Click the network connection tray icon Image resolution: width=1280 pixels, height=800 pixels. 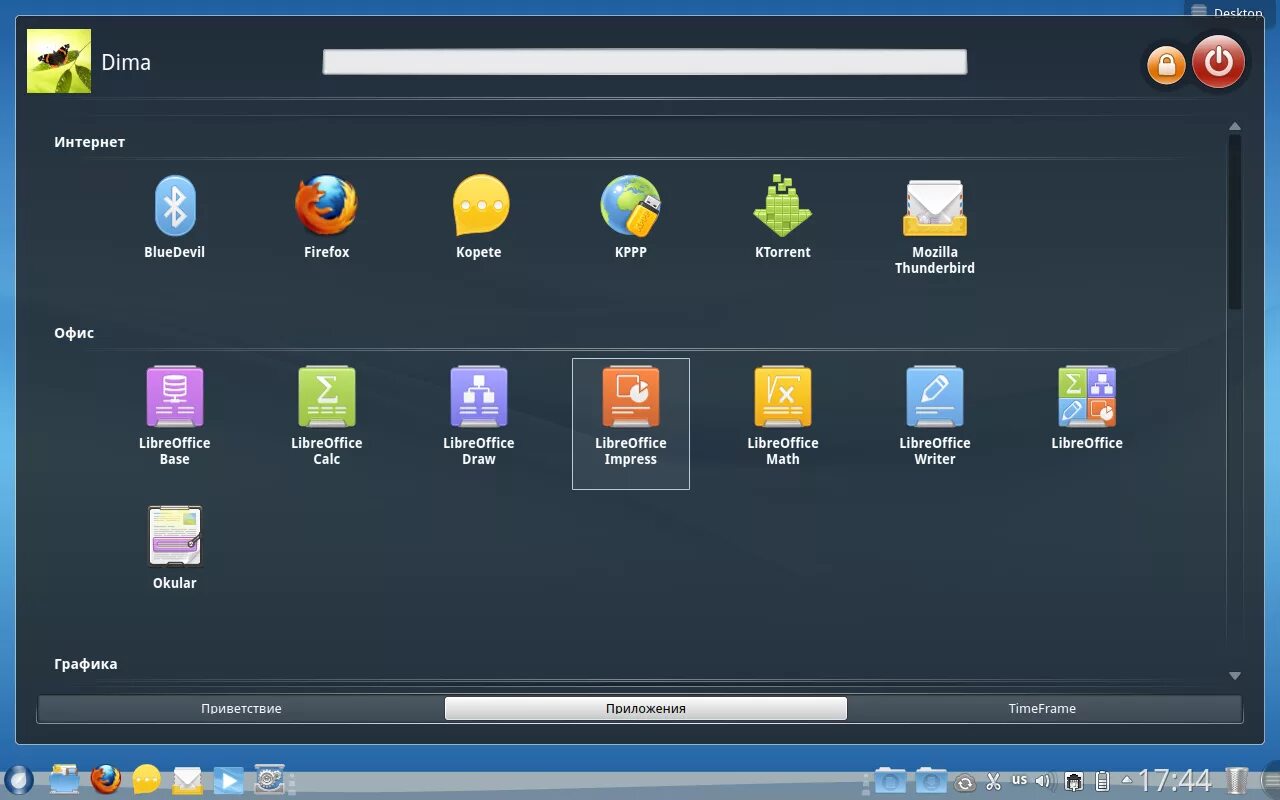[1074, 781]
